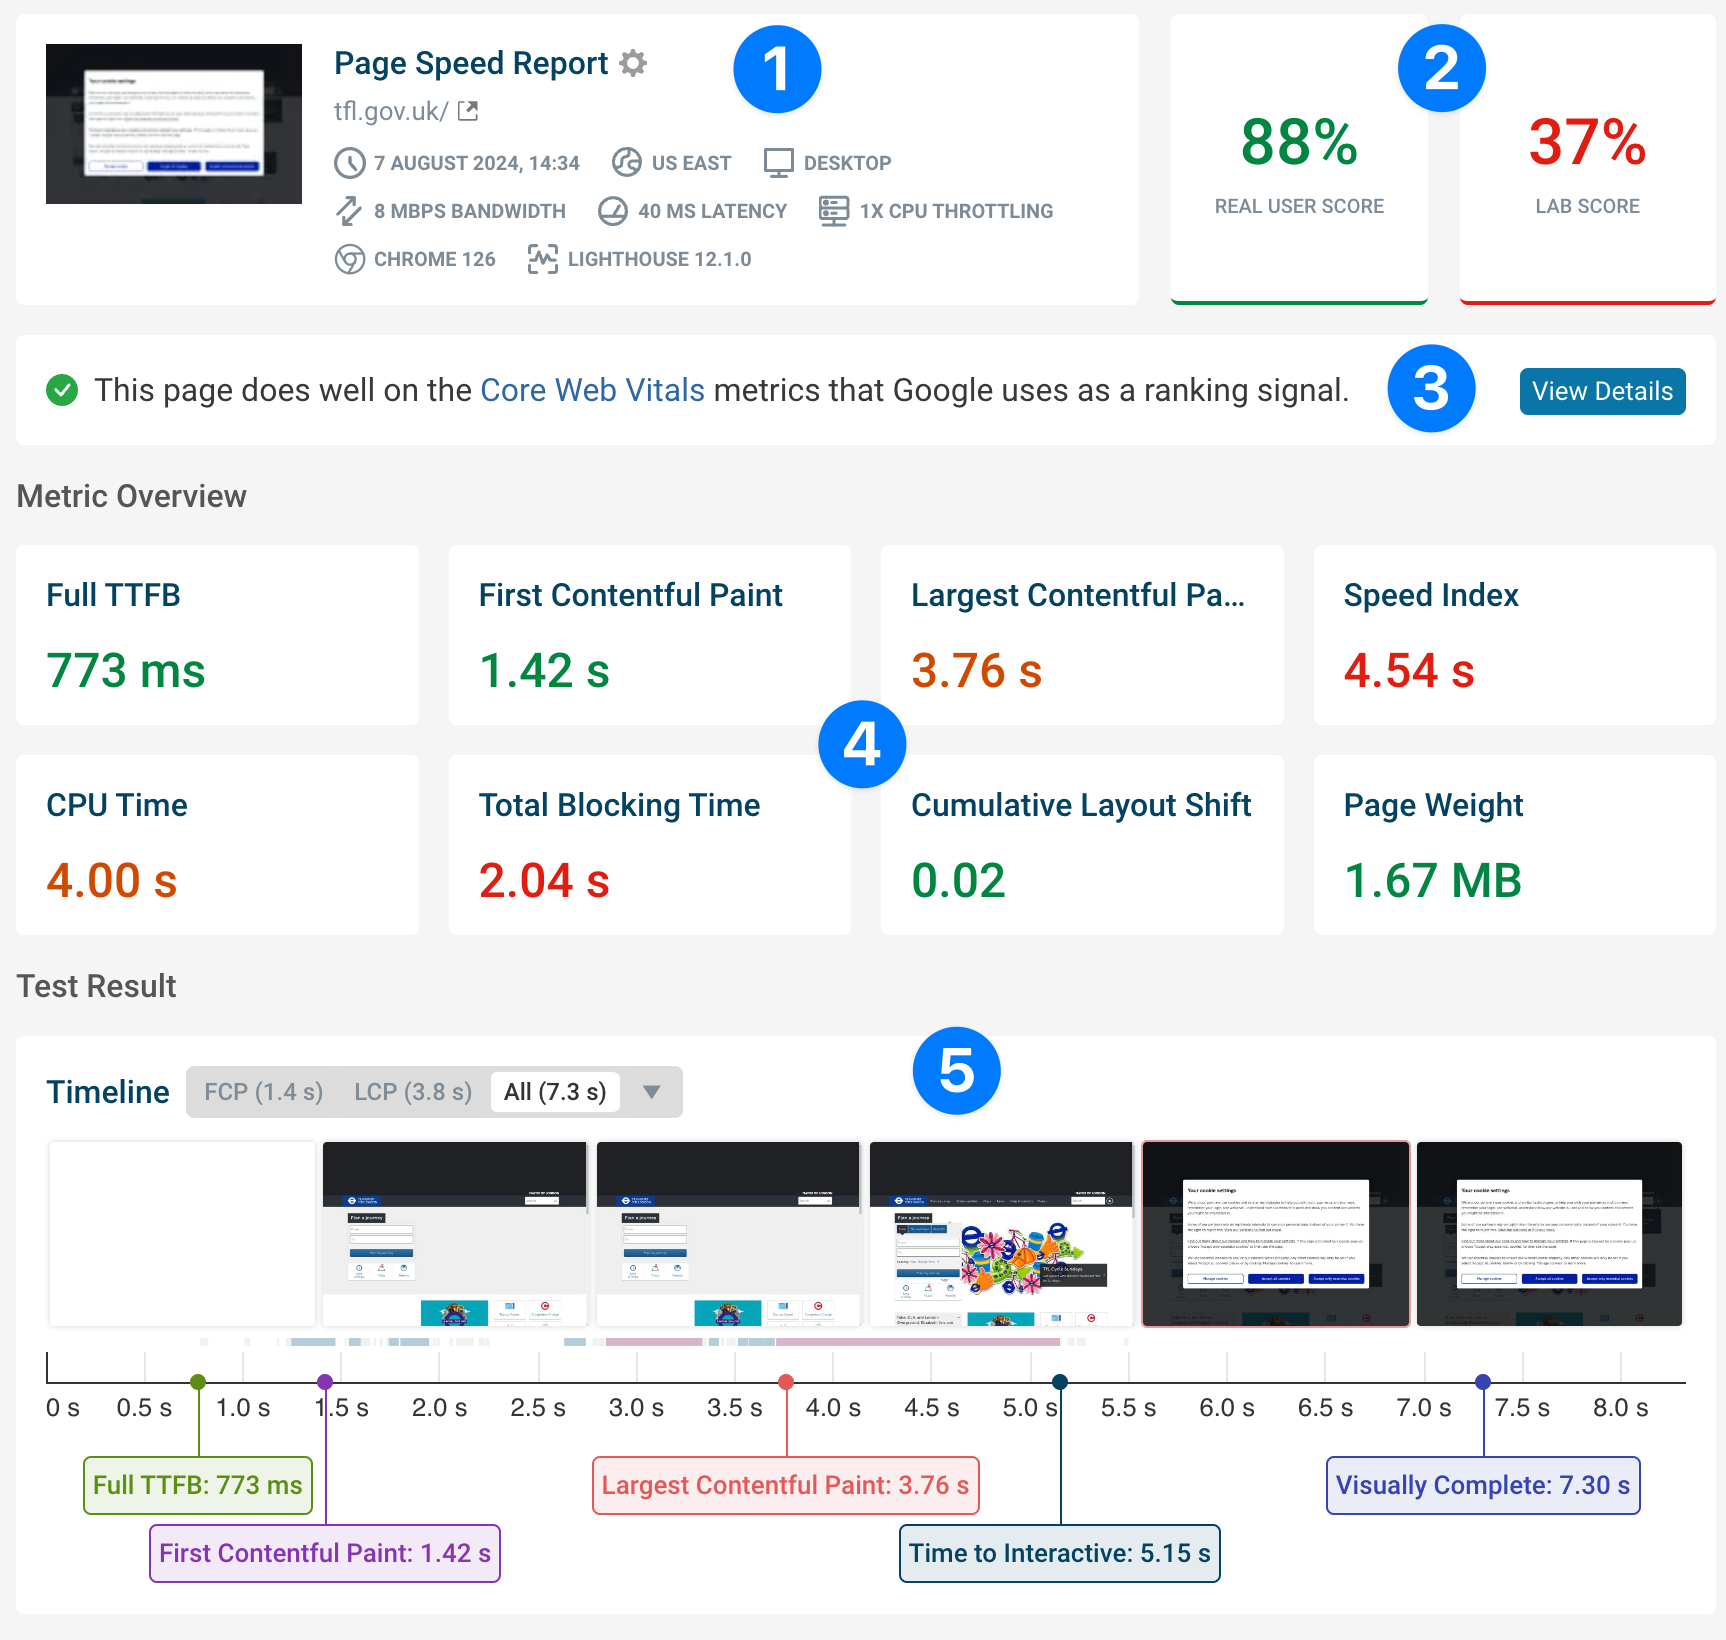Click the clock icon beside test date
The height and width of the screenshot is (1640, 1726).
coord(349,163)
